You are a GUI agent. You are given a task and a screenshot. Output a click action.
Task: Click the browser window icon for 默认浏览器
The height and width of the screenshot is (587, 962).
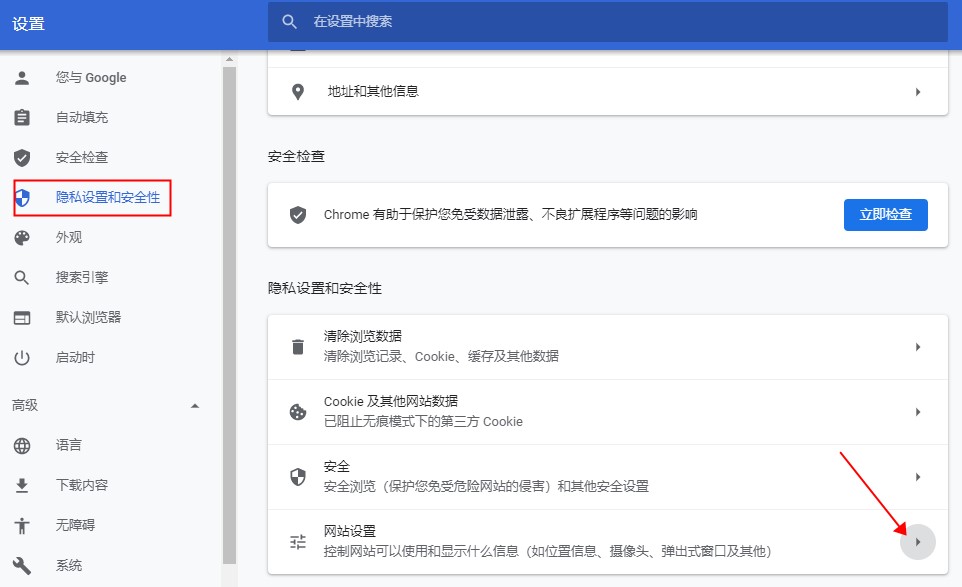pyautogui.click(x=22, y=318)
